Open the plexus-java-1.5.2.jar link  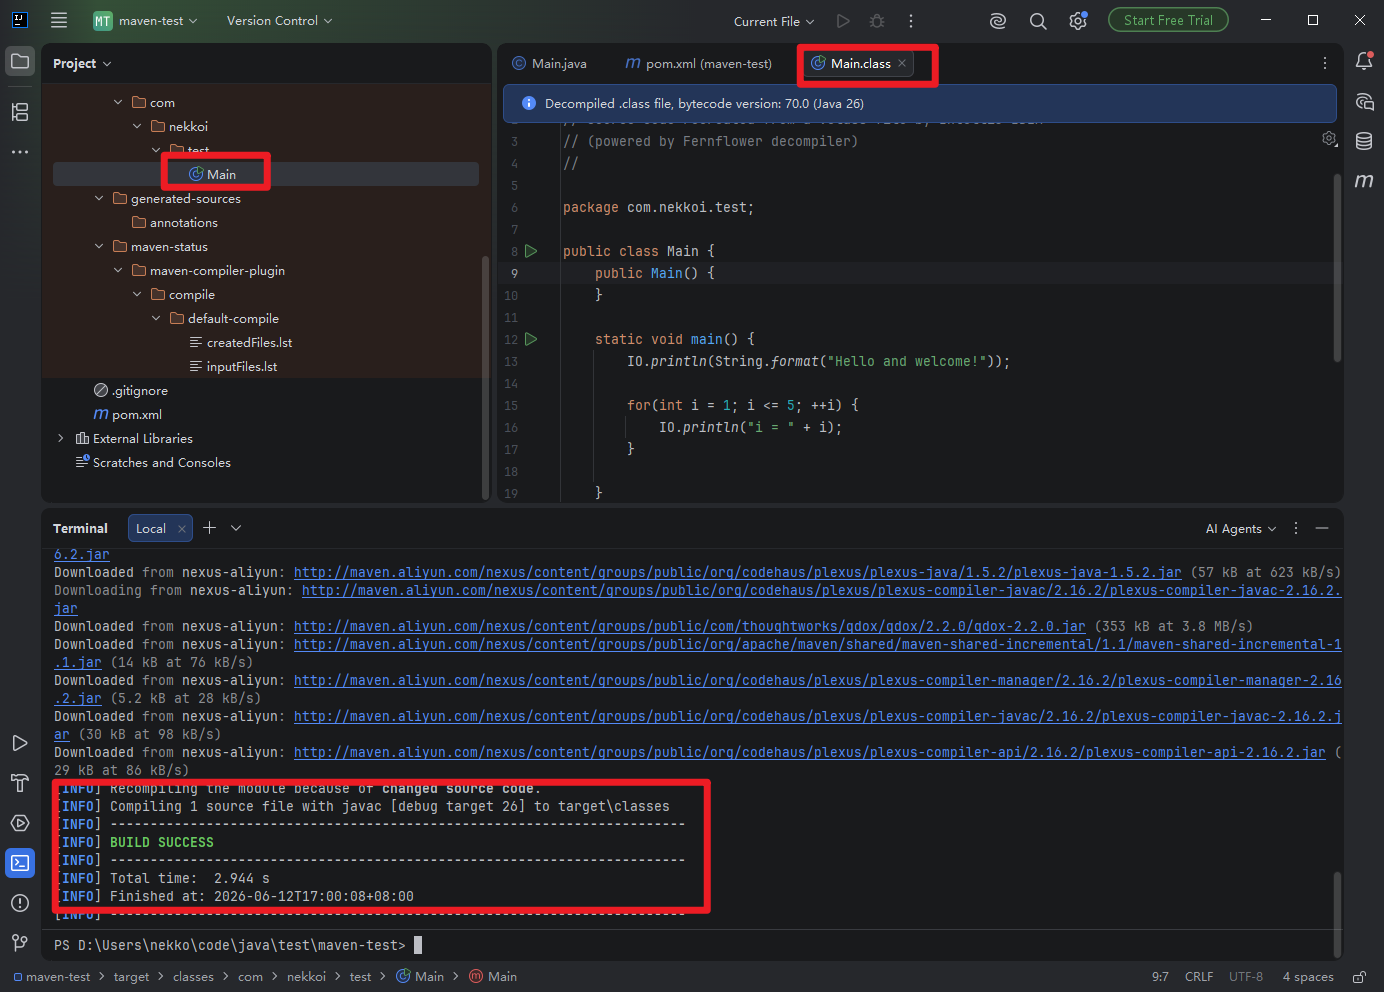click(737, 572)
